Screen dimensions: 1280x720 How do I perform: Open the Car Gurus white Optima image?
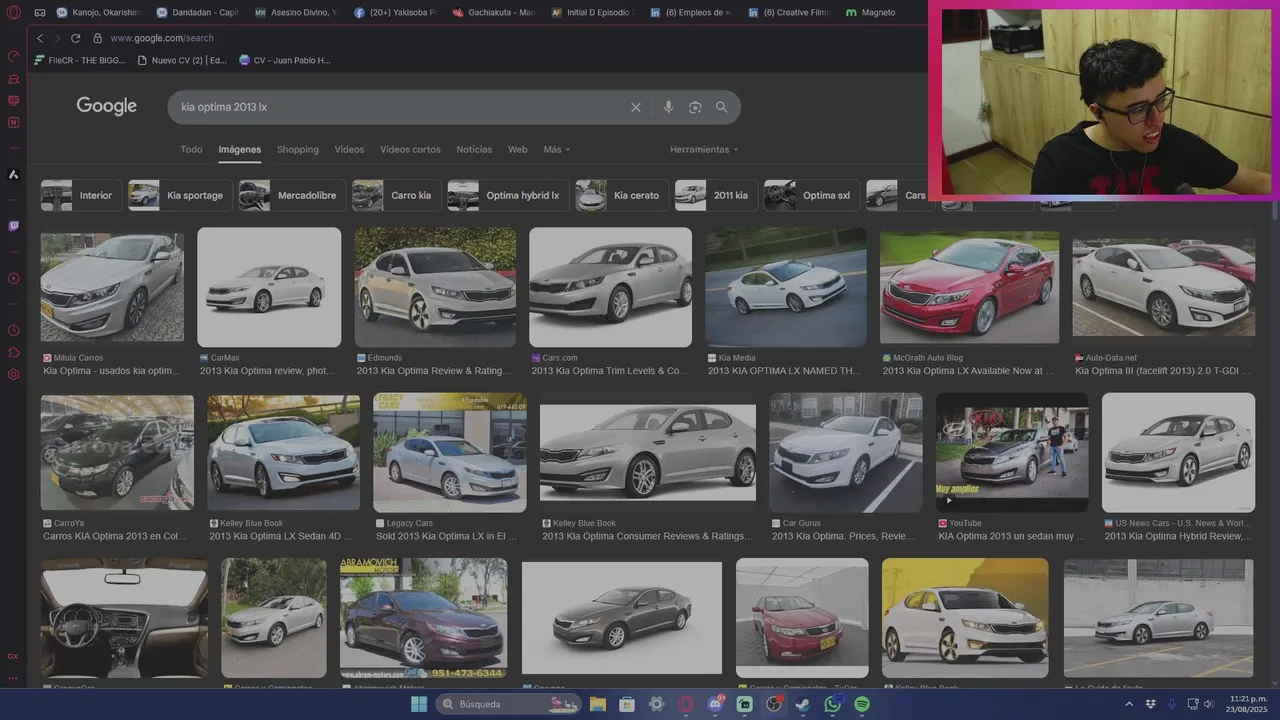click(x=846, y=452)
